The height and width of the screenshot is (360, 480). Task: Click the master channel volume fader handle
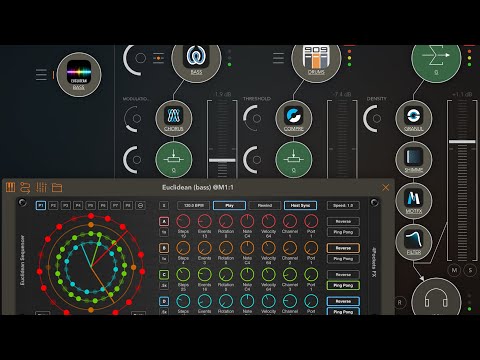462,142
